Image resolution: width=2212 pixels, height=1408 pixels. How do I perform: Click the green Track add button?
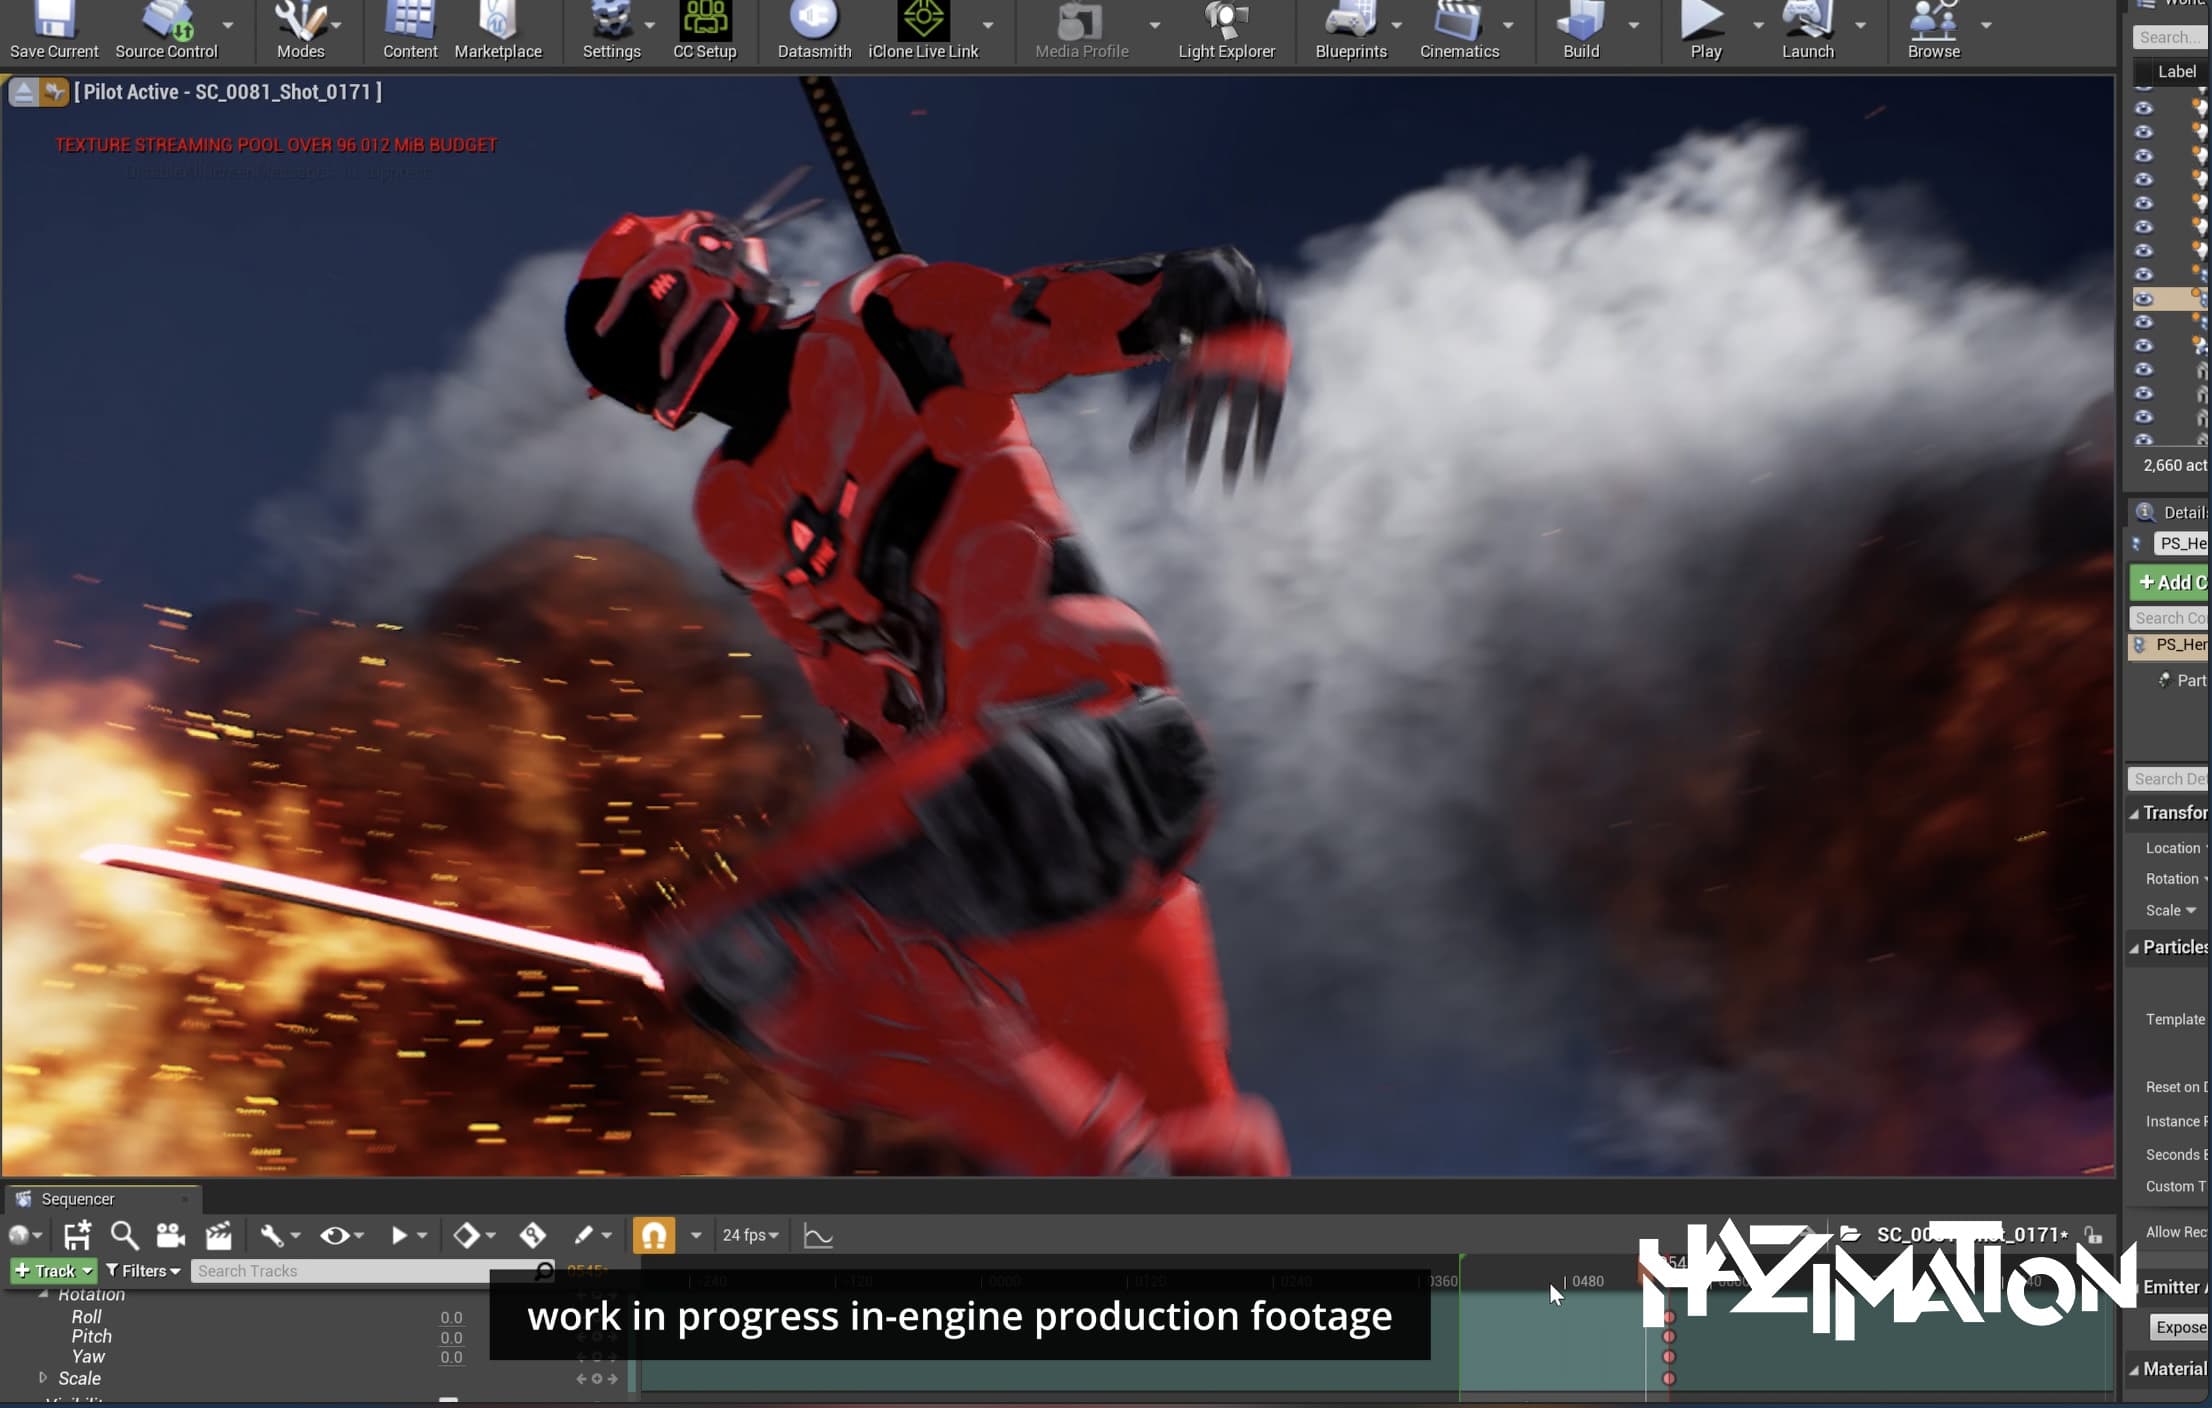click(53, 1270)
